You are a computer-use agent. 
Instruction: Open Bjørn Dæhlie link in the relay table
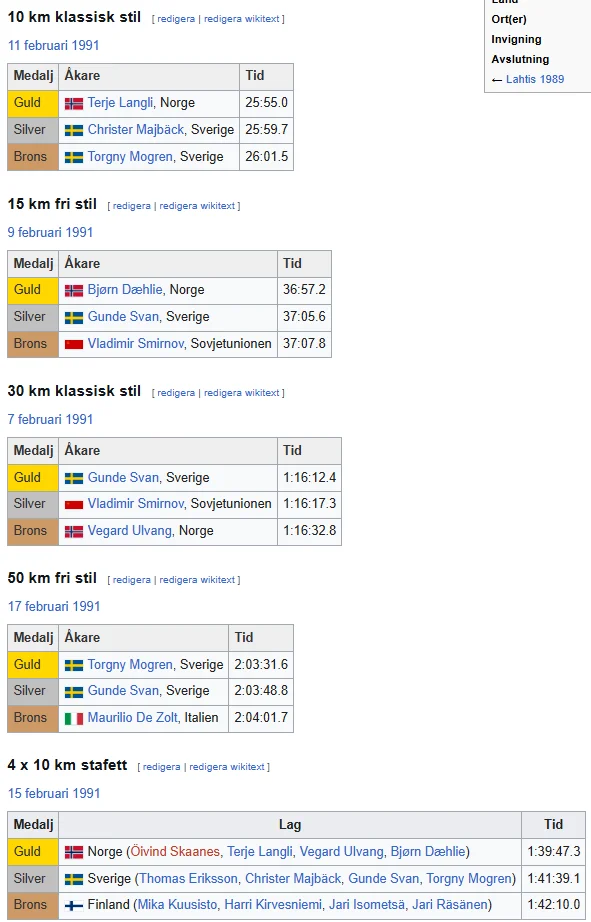tap(428, 851)
